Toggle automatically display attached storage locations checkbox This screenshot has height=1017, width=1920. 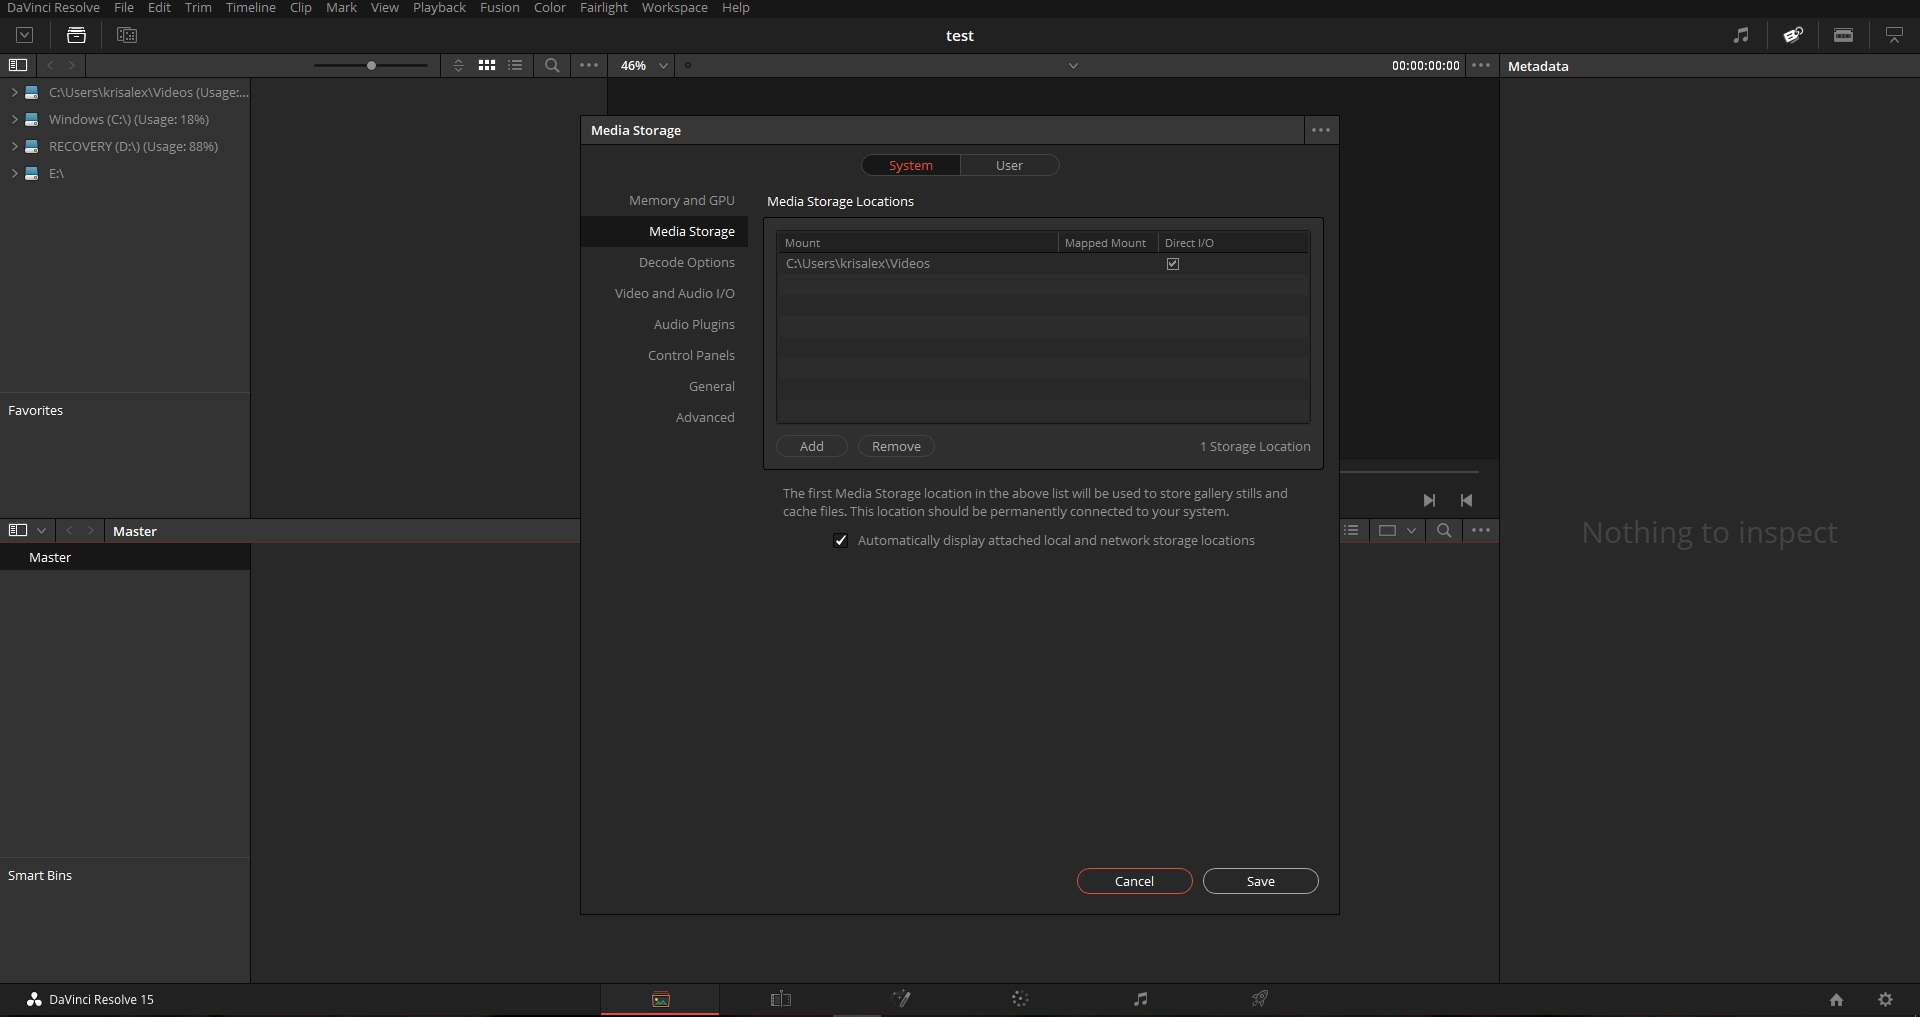(x=841, y=540)
